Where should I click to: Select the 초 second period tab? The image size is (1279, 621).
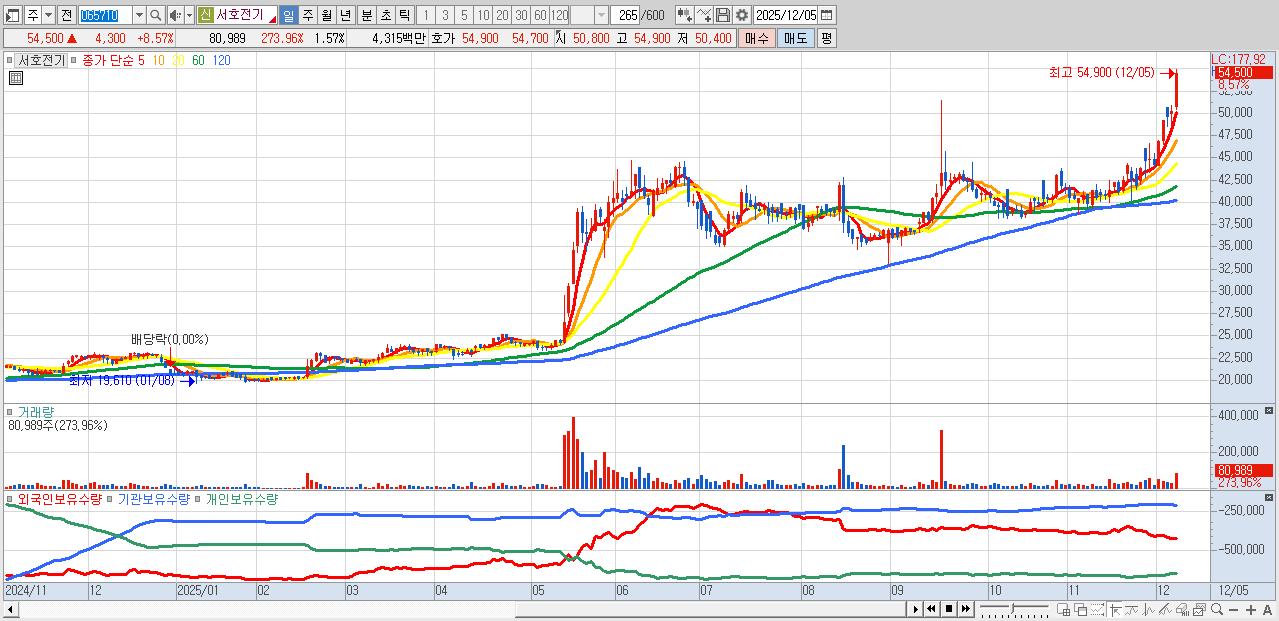coord(385,15)
